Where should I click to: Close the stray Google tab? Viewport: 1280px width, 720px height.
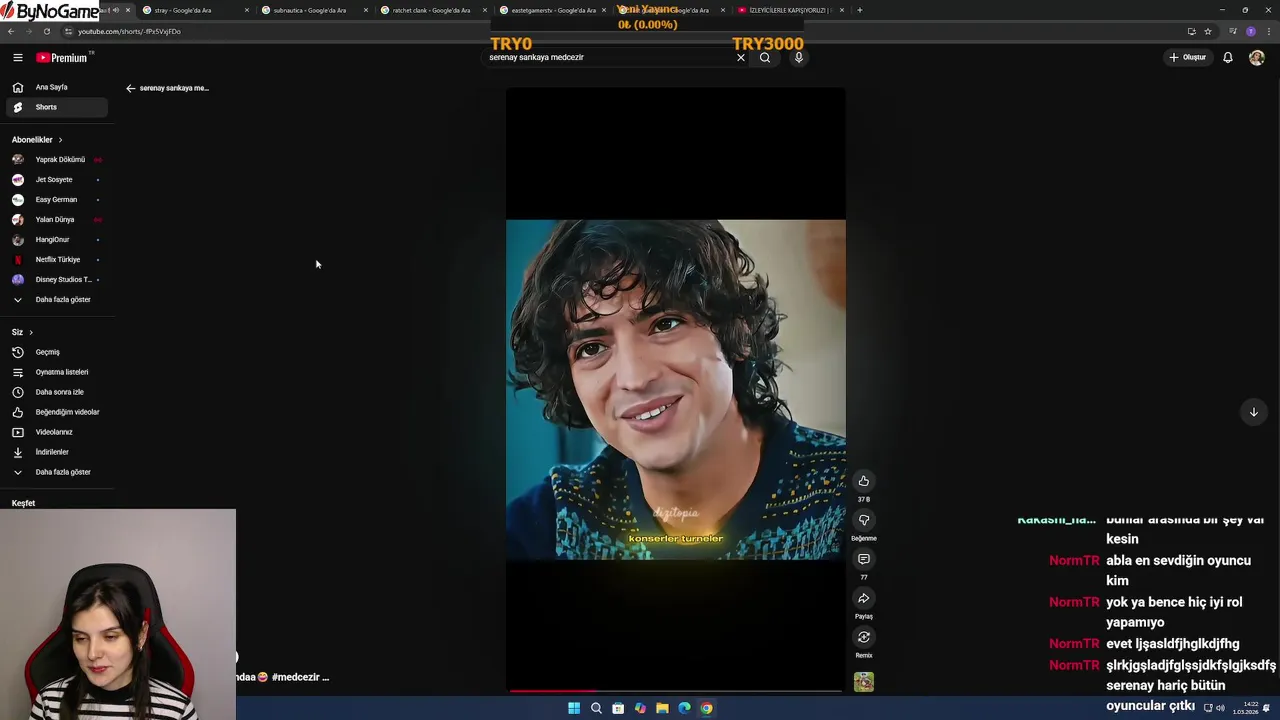click(247, 10)
